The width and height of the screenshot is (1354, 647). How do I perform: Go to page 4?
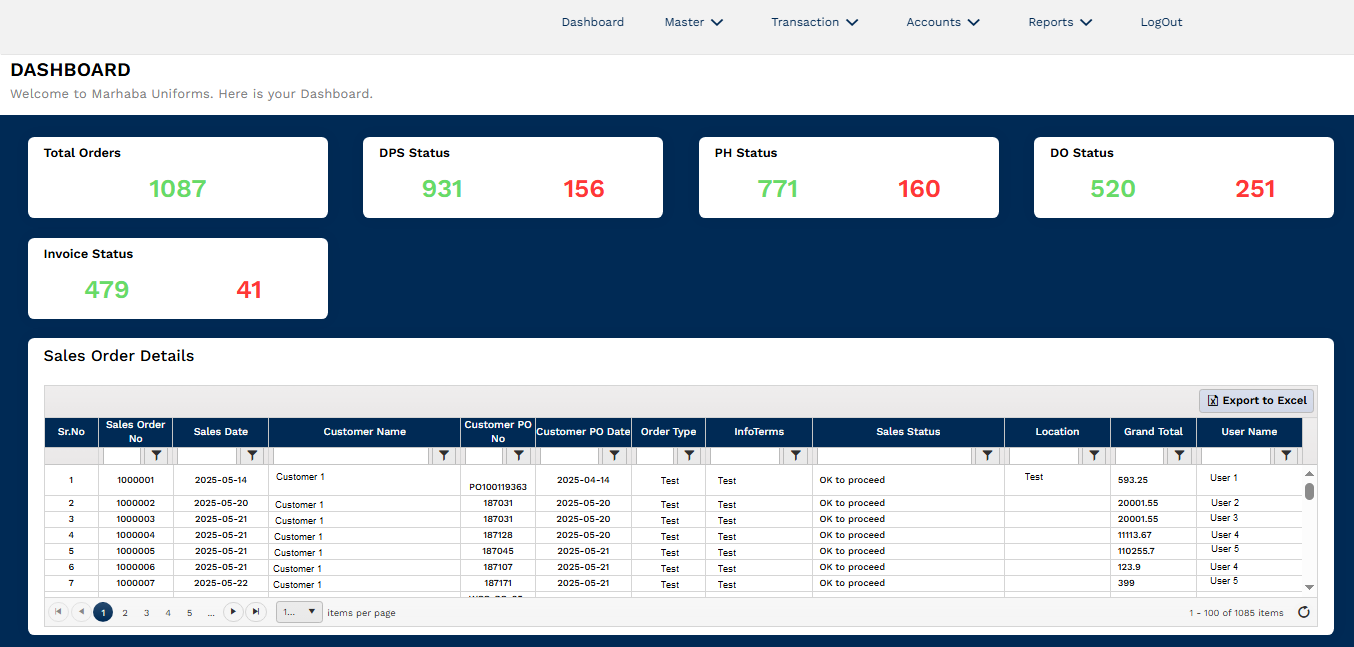168,613
